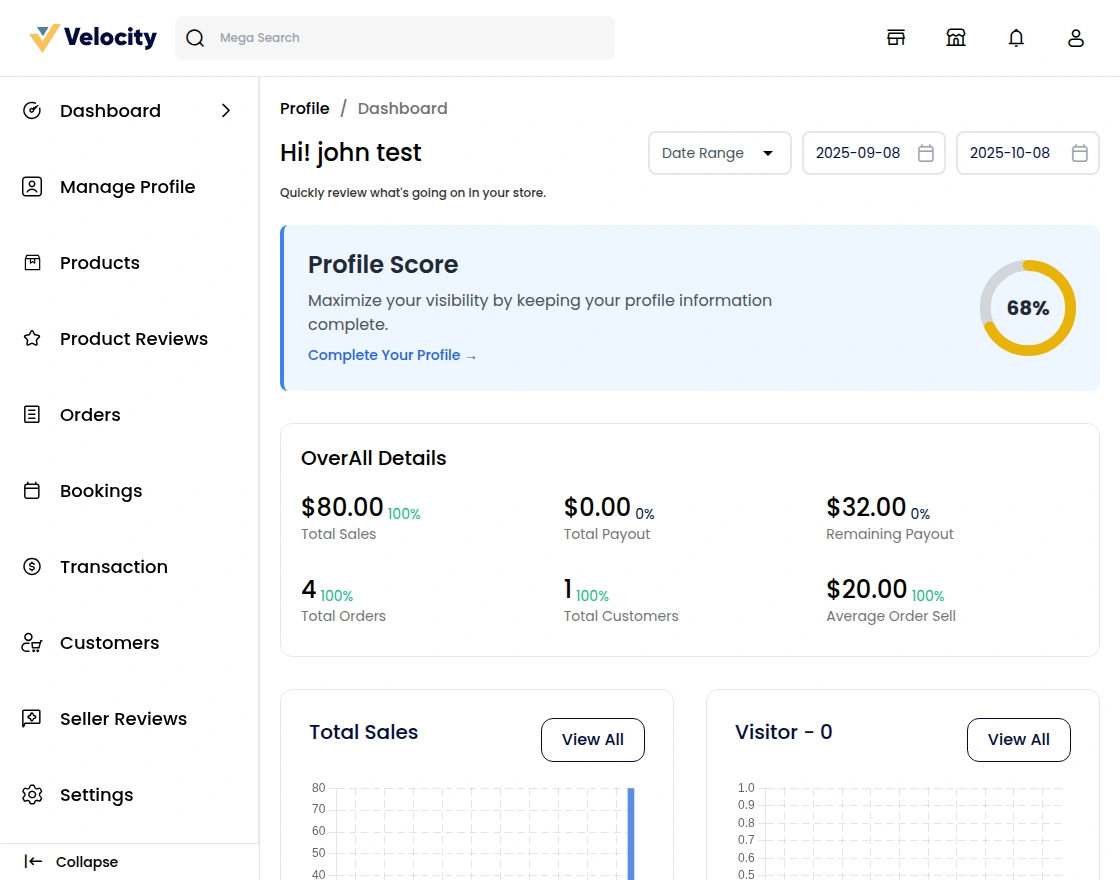Open the user account icon top right
1120x880 pixels.
click(x=1076, y=37)
